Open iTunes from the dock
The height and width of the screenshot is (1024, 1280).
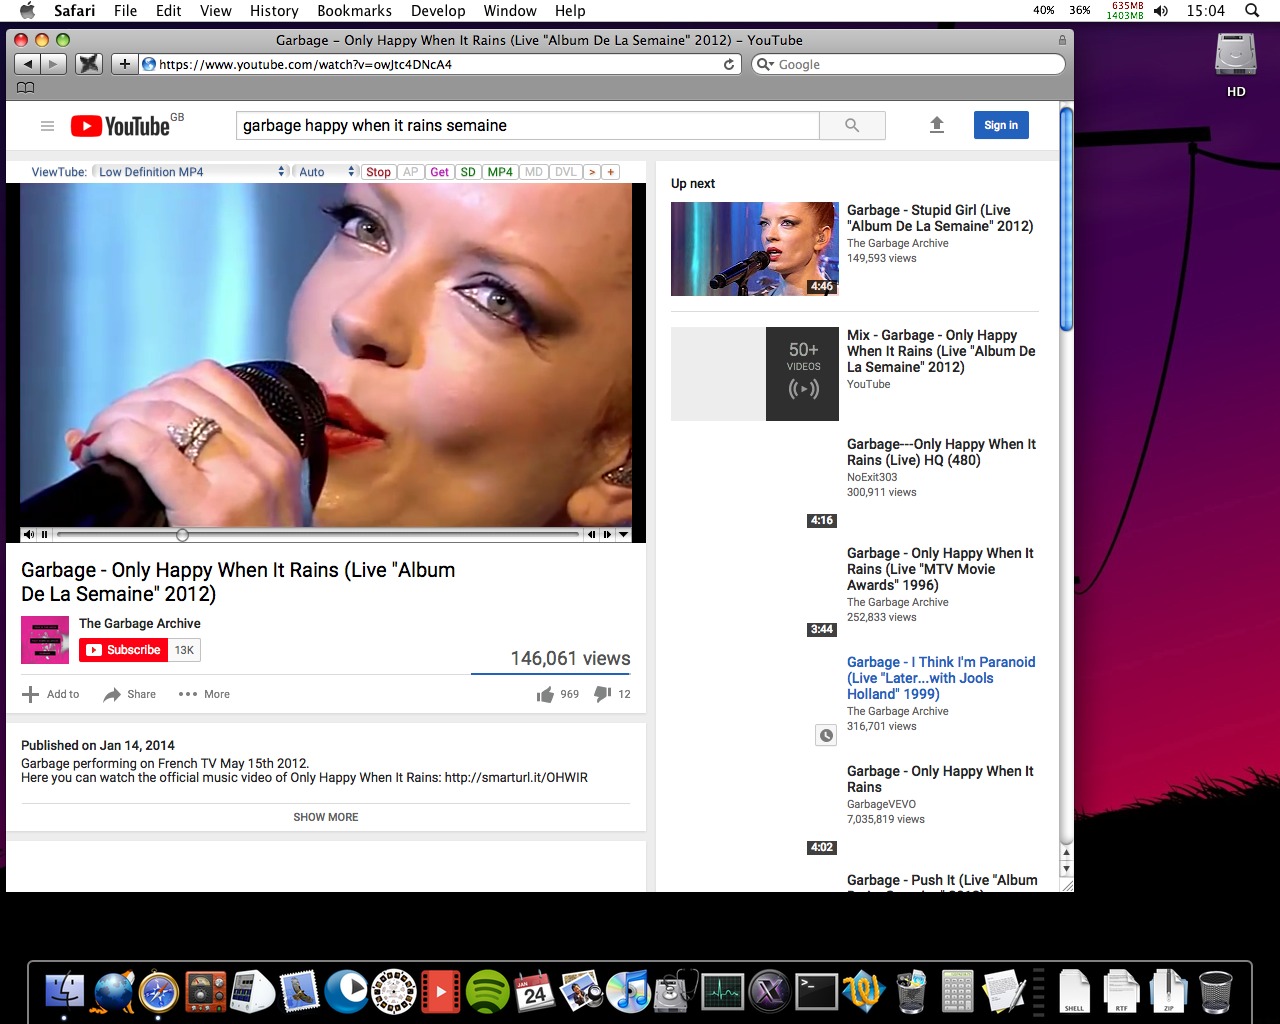628,992
